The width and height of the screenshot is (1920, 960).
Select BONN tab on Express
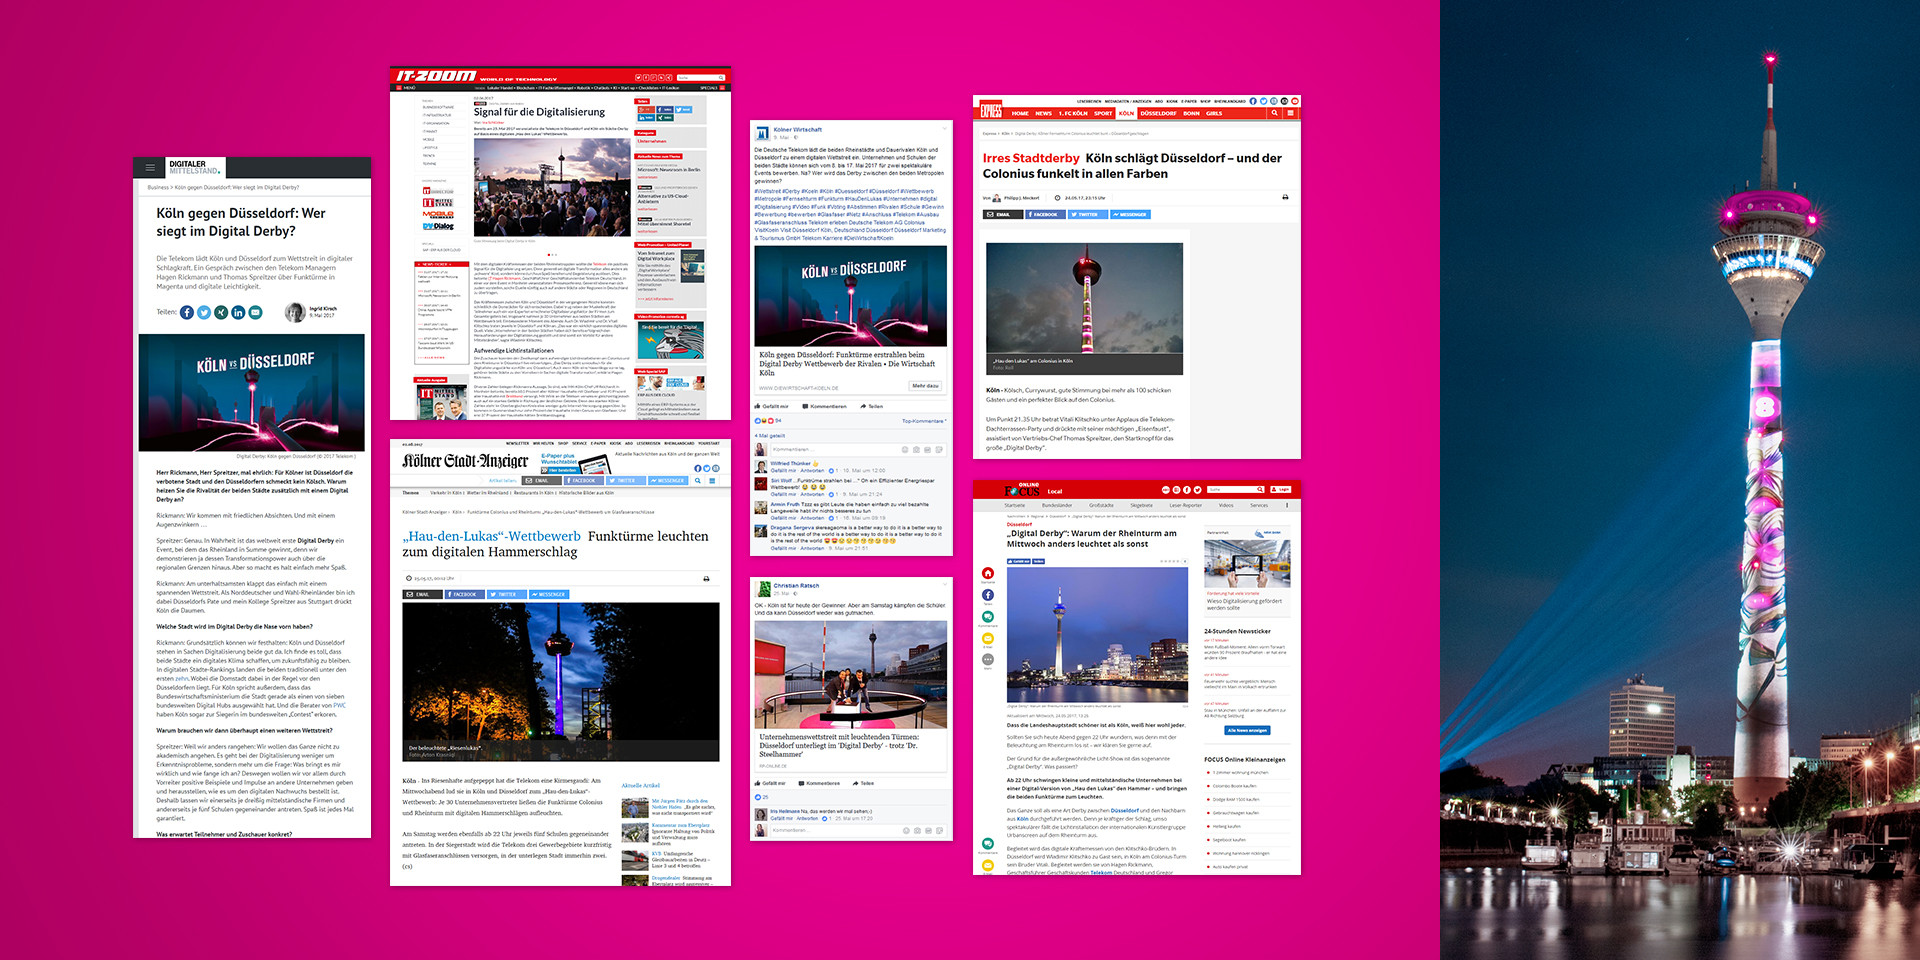point(1191,113)
